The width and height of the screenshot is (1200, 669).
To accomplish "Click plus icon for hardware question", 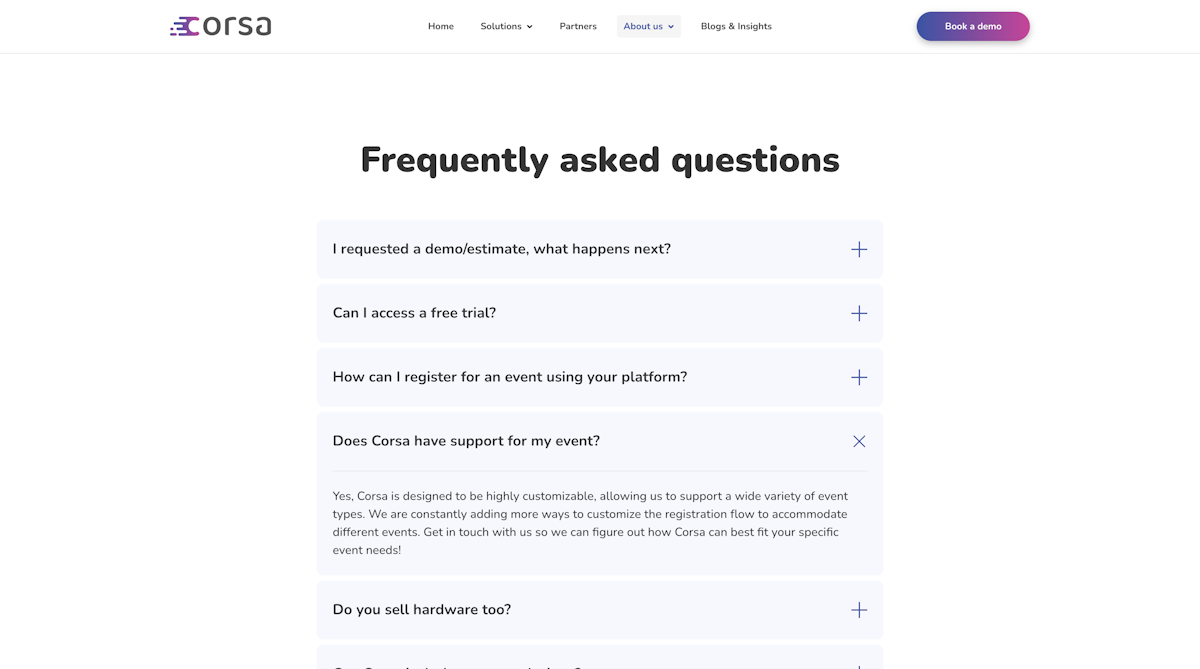I will (859, 610).
